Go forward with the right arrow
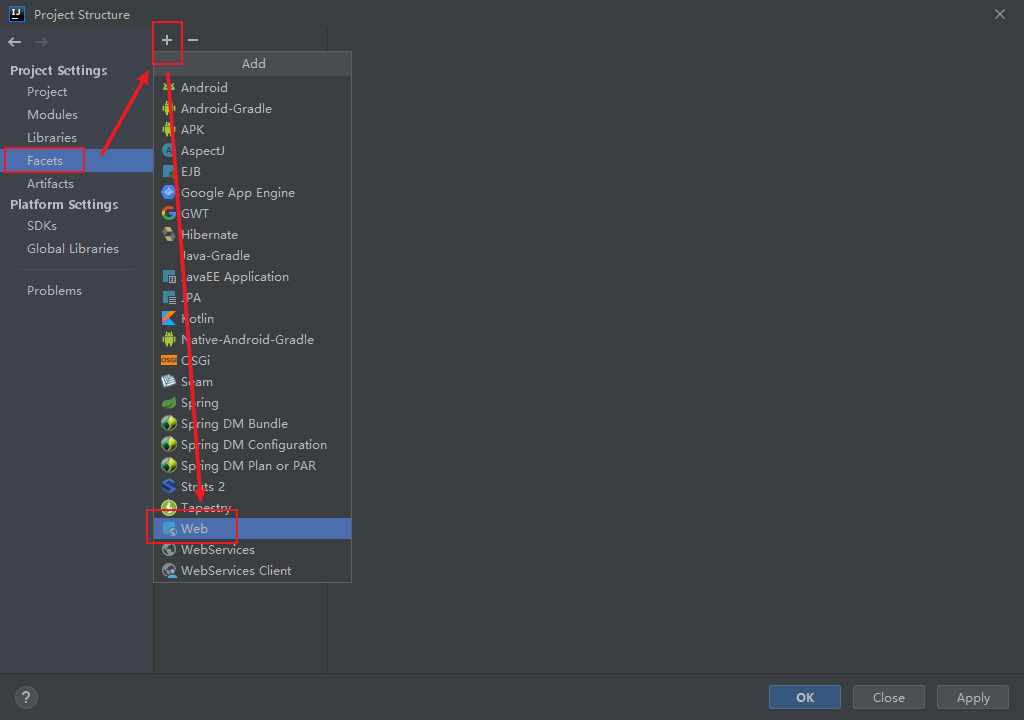 tap(41, 42)
